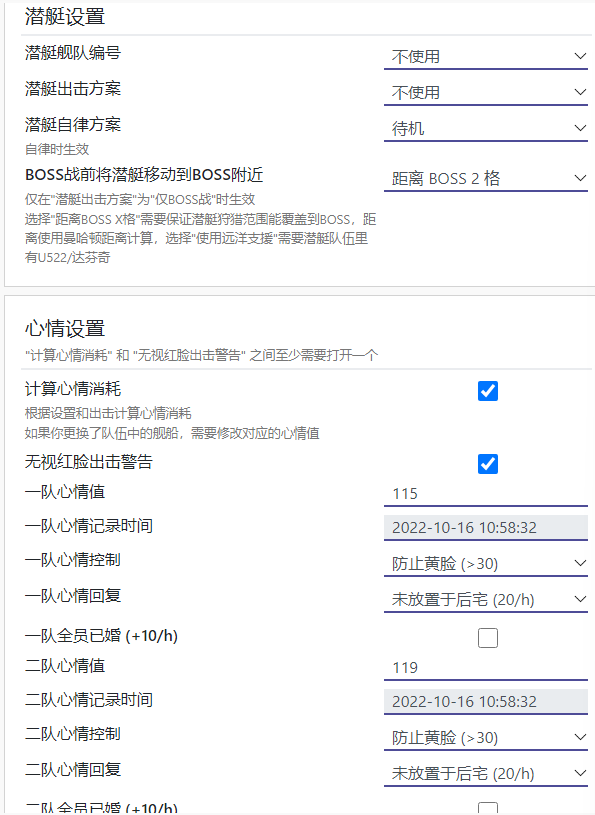Click the 一队心情值 label
Image resolution: width=595 pixels, height=815 pixels.
click(x=65, y=492)
